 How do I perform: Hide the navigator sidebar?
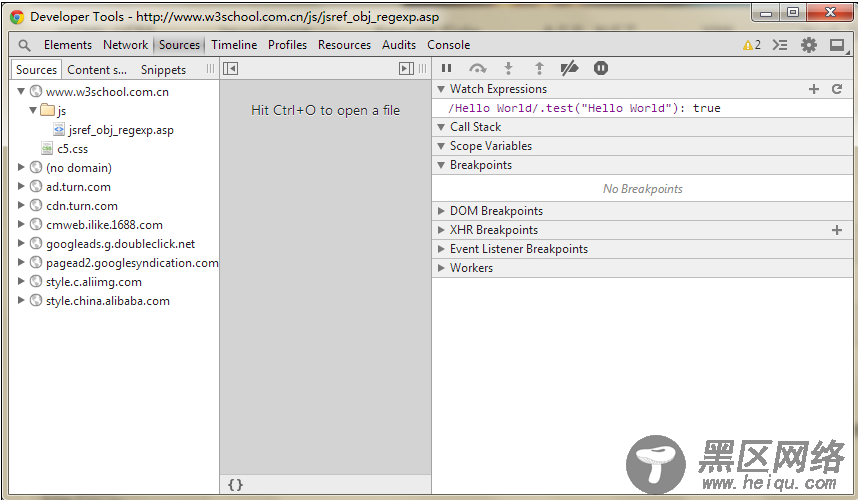[230, 68]
